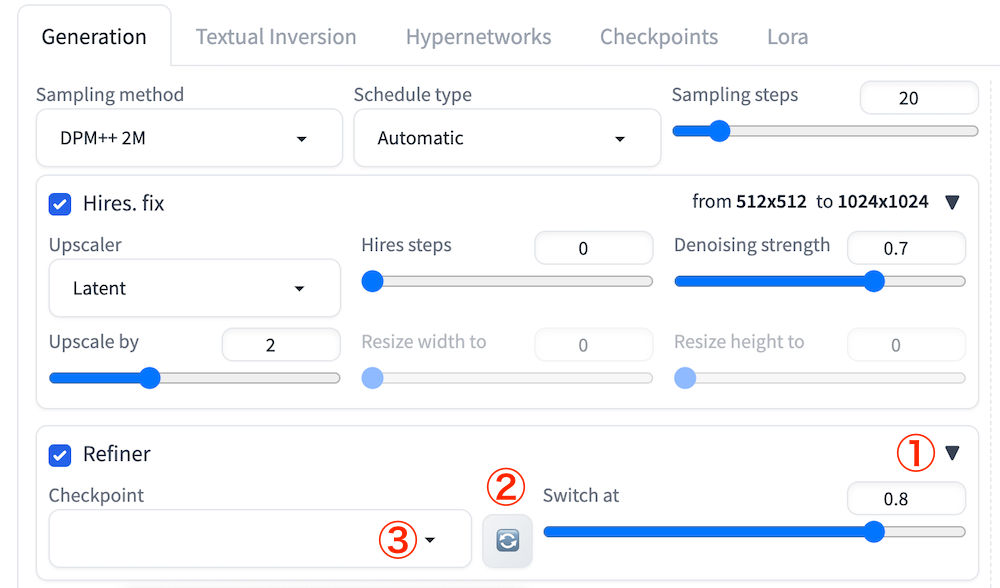Open the Lora tab

tap(787, 37)
